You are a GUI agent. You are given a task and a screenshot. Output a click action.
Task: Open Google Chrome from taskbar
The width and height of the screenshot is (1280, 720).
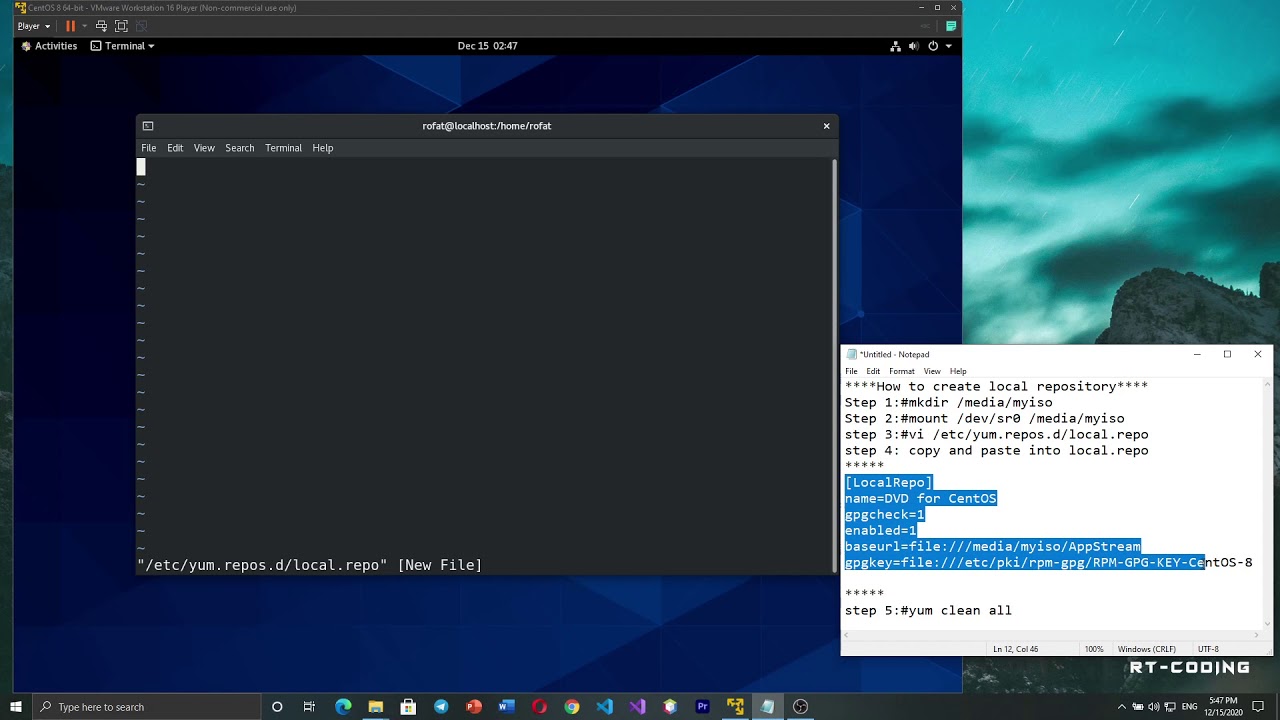point(572,707)
